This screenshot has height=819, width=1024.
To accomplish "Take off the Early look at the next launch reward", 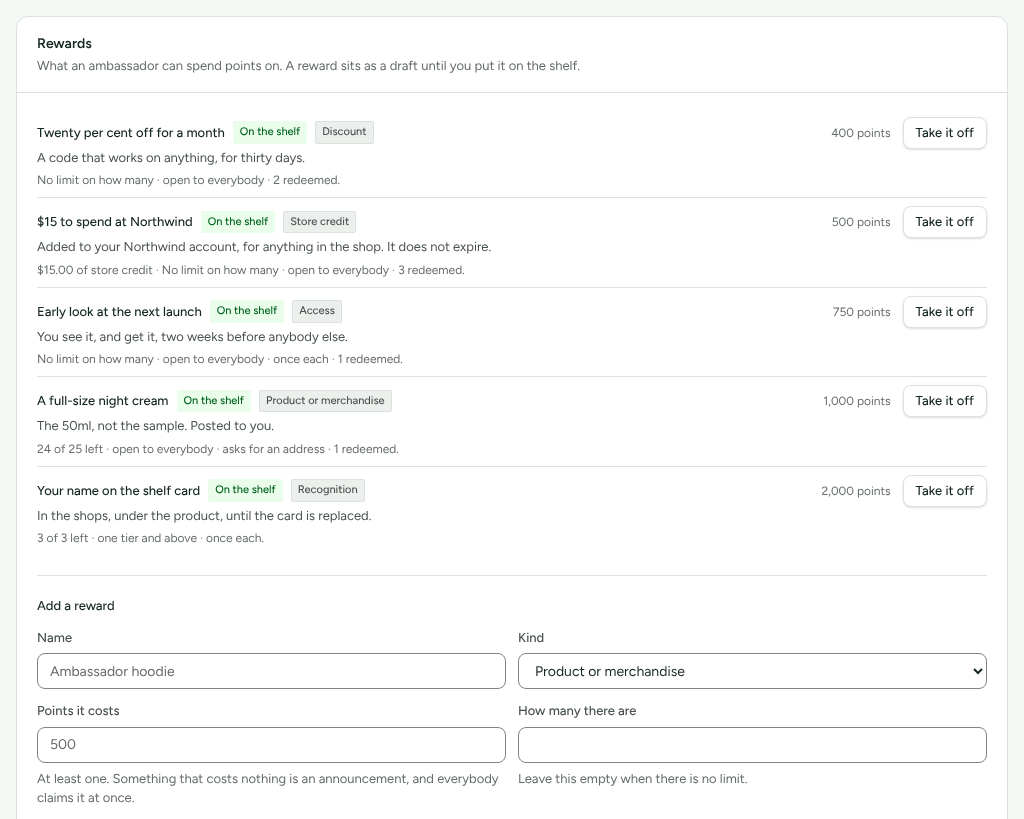I will (944, 312).
